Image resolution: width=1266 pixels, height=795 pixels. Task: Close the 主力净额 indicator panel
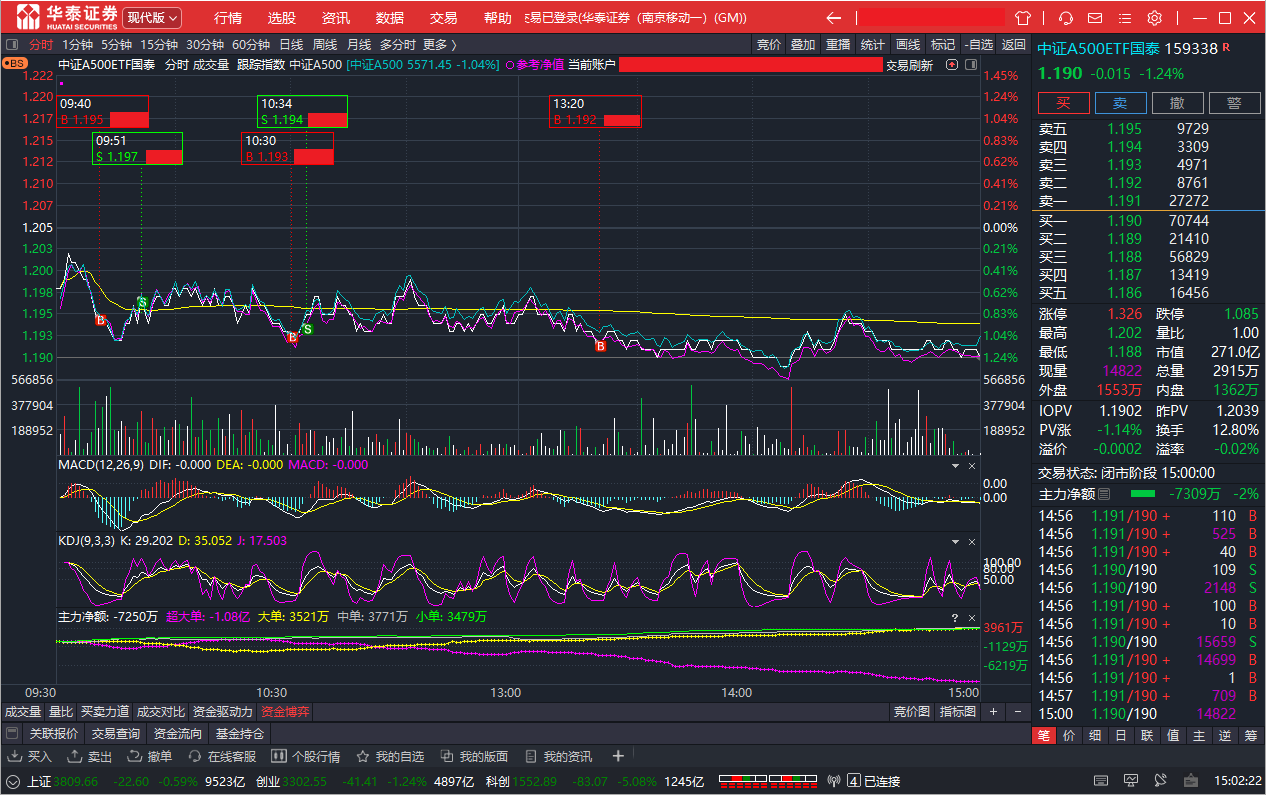(x=971, y=617)
